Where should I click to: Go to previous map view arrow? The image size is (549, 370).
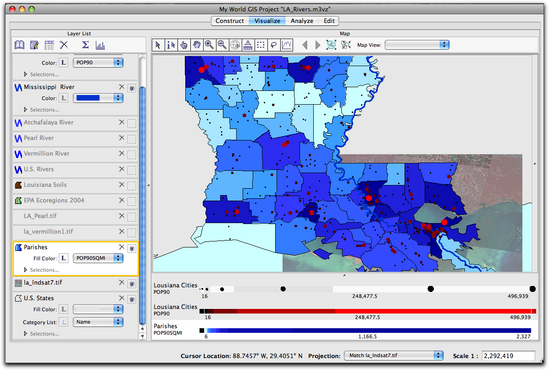pyautogui.click(x=305, y=45)
